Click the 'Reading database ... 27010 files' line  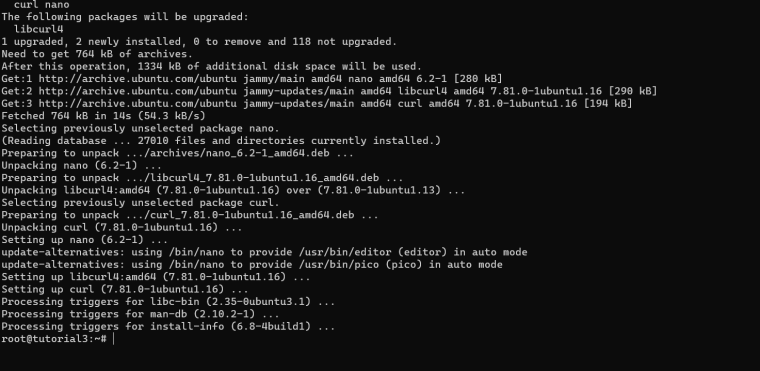pyautogui.click(x=221, y=141)
